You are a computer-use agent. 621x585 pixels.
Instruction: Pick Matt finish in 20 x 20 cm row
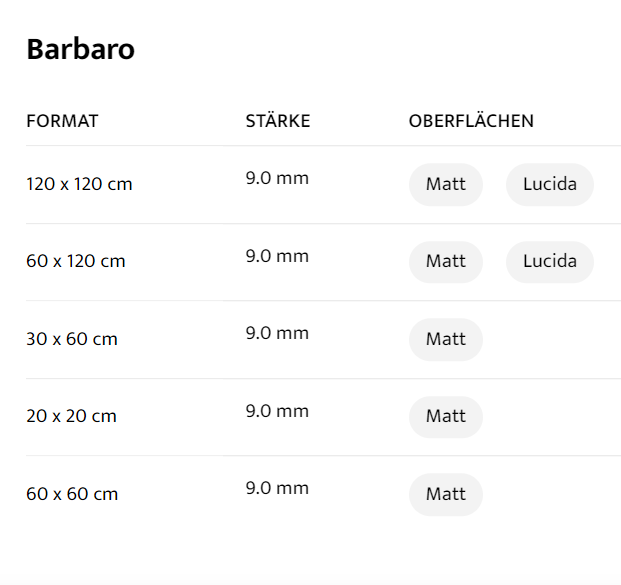tap(445, 417)
